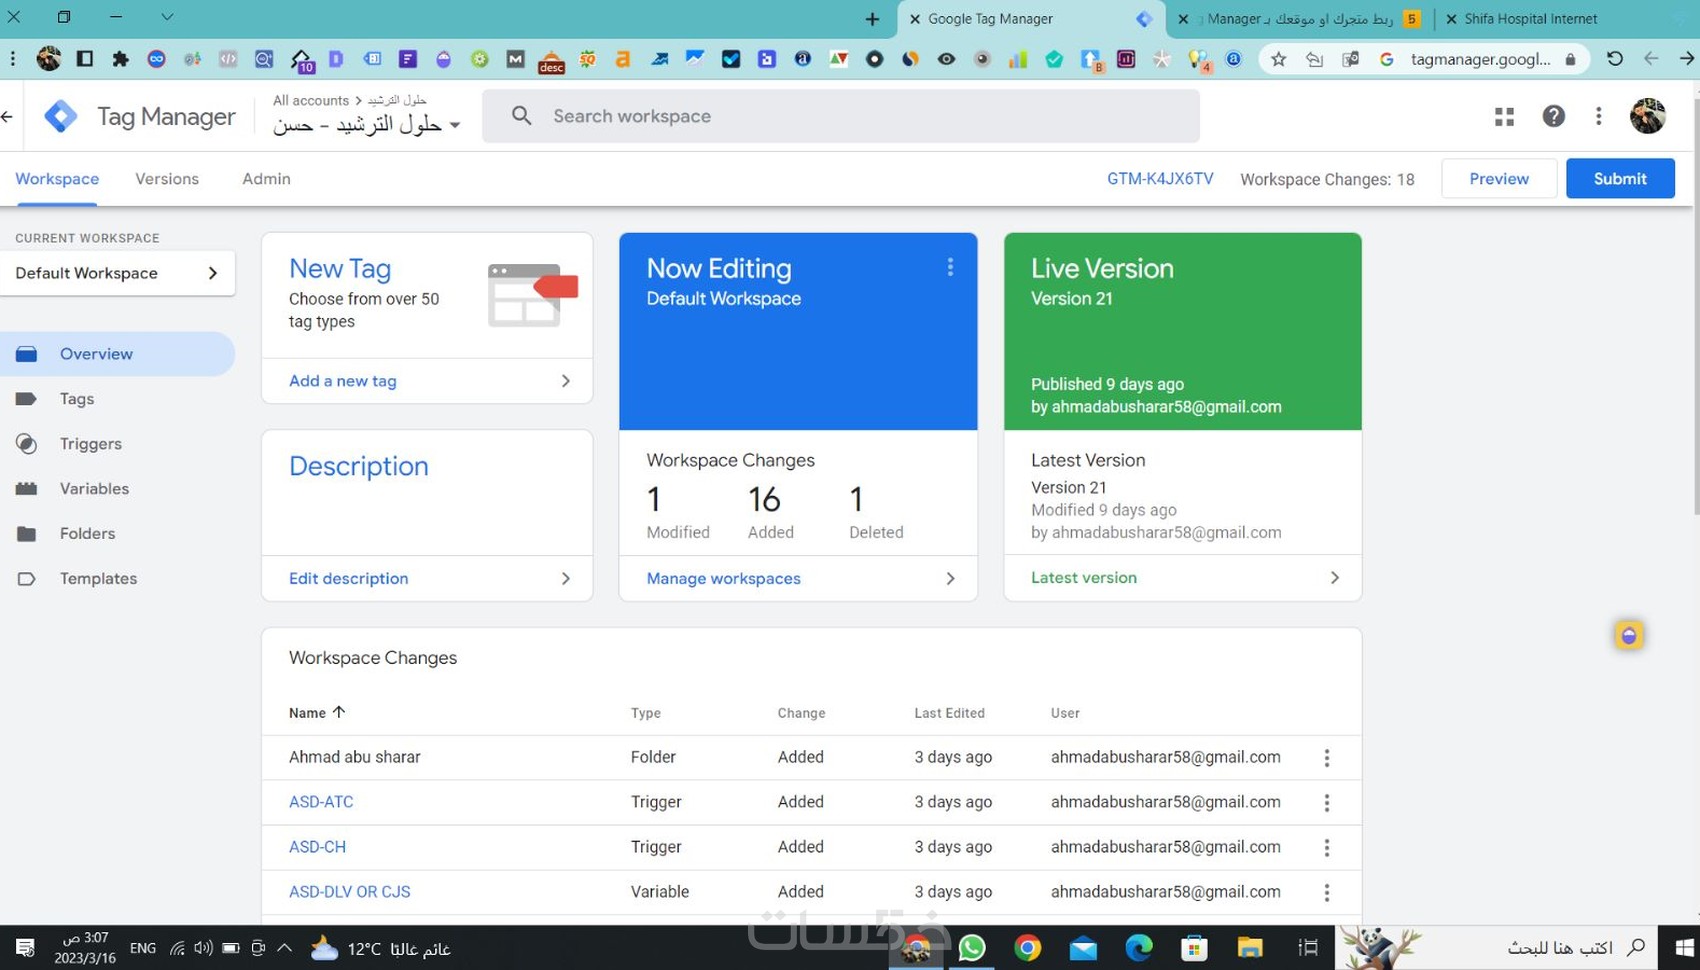Select the Workspace tab
Screen dimensions: 1700x970
click(x=57, y=179)
